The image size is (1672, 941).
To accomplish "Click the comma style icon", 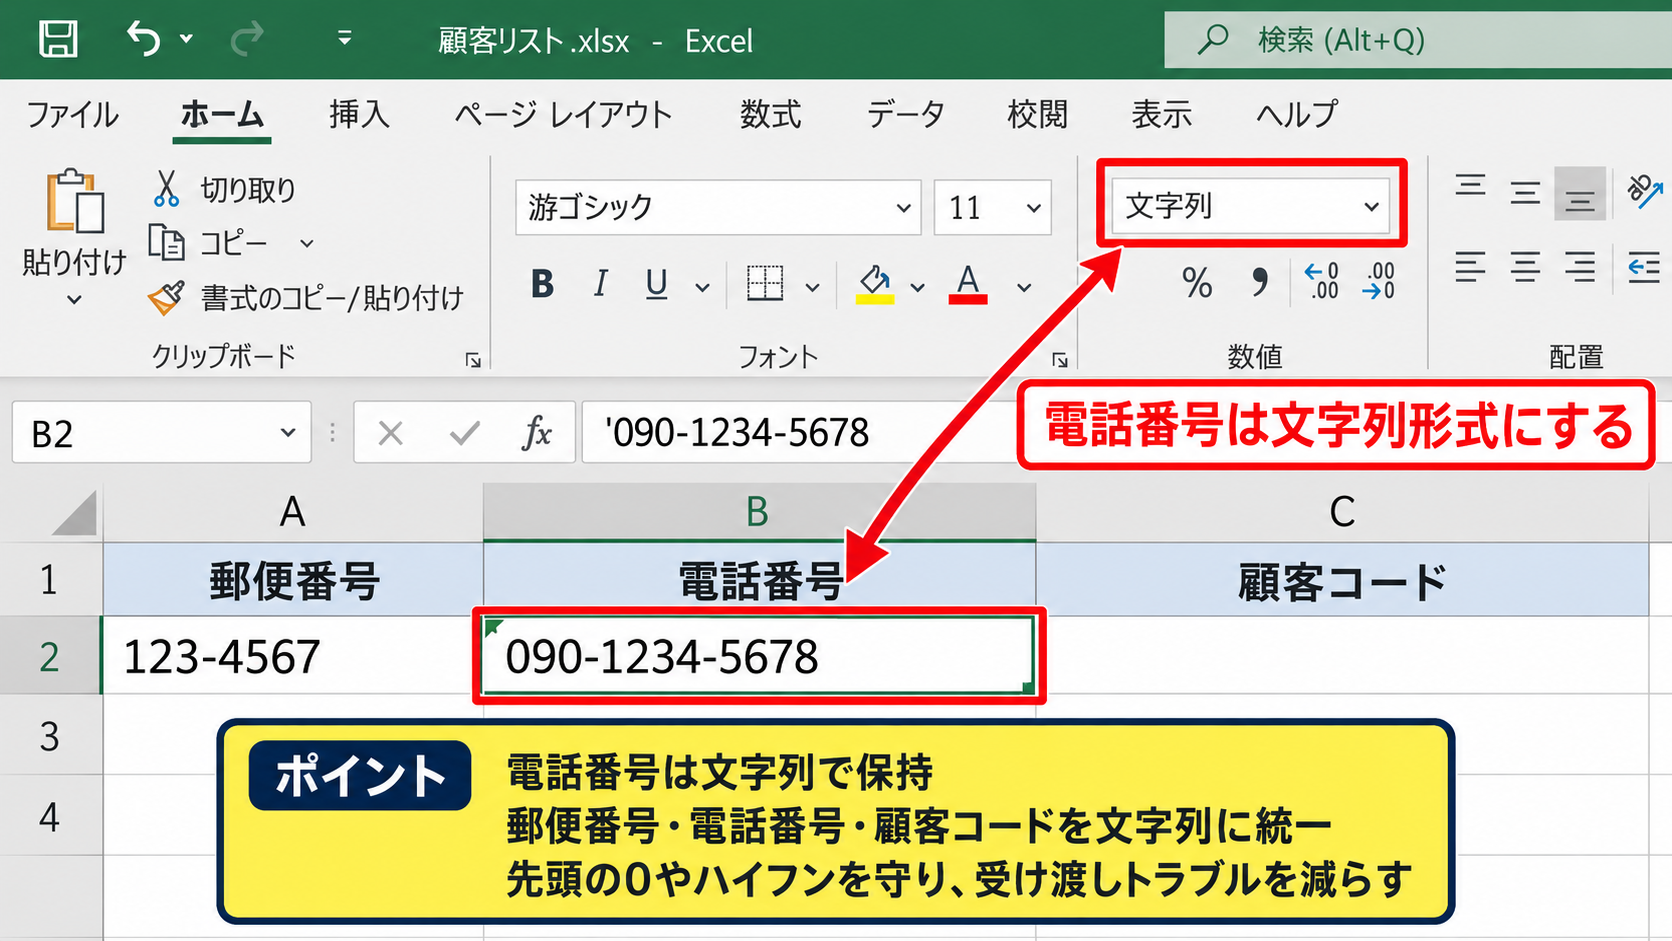I will point(1260,283).
